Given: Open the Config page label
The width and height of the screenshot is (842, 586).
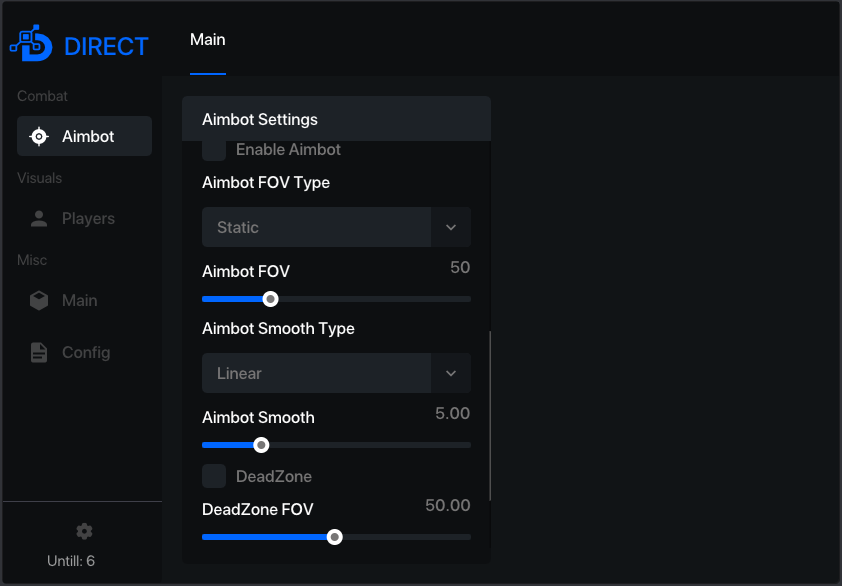Looking at the screenshot, I should point(86,352).
